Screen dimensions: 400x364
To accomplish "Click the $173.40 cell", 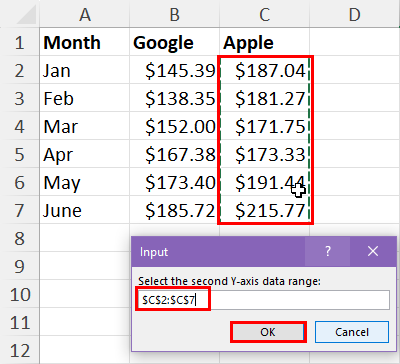I will (x=174, y=183).
